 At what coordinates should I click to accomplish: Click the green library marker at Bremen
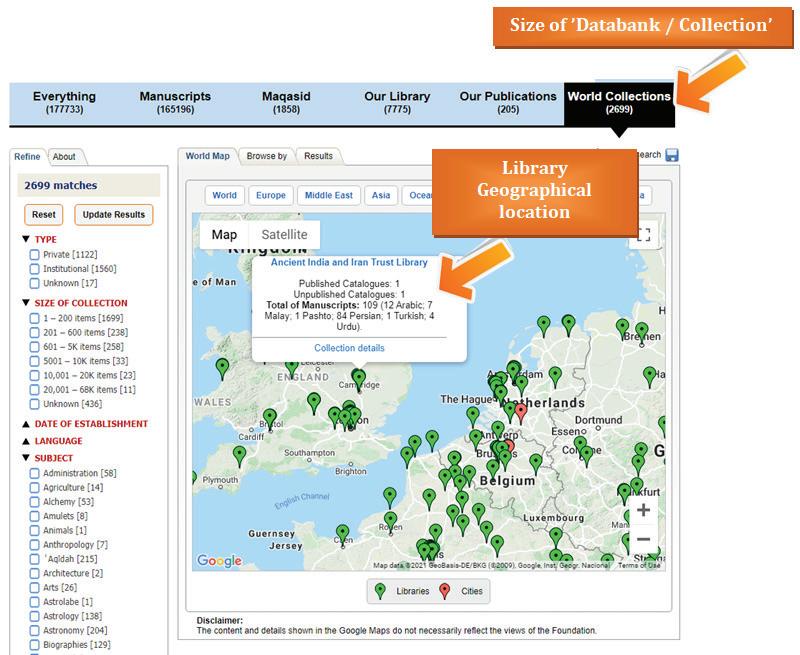642,333
